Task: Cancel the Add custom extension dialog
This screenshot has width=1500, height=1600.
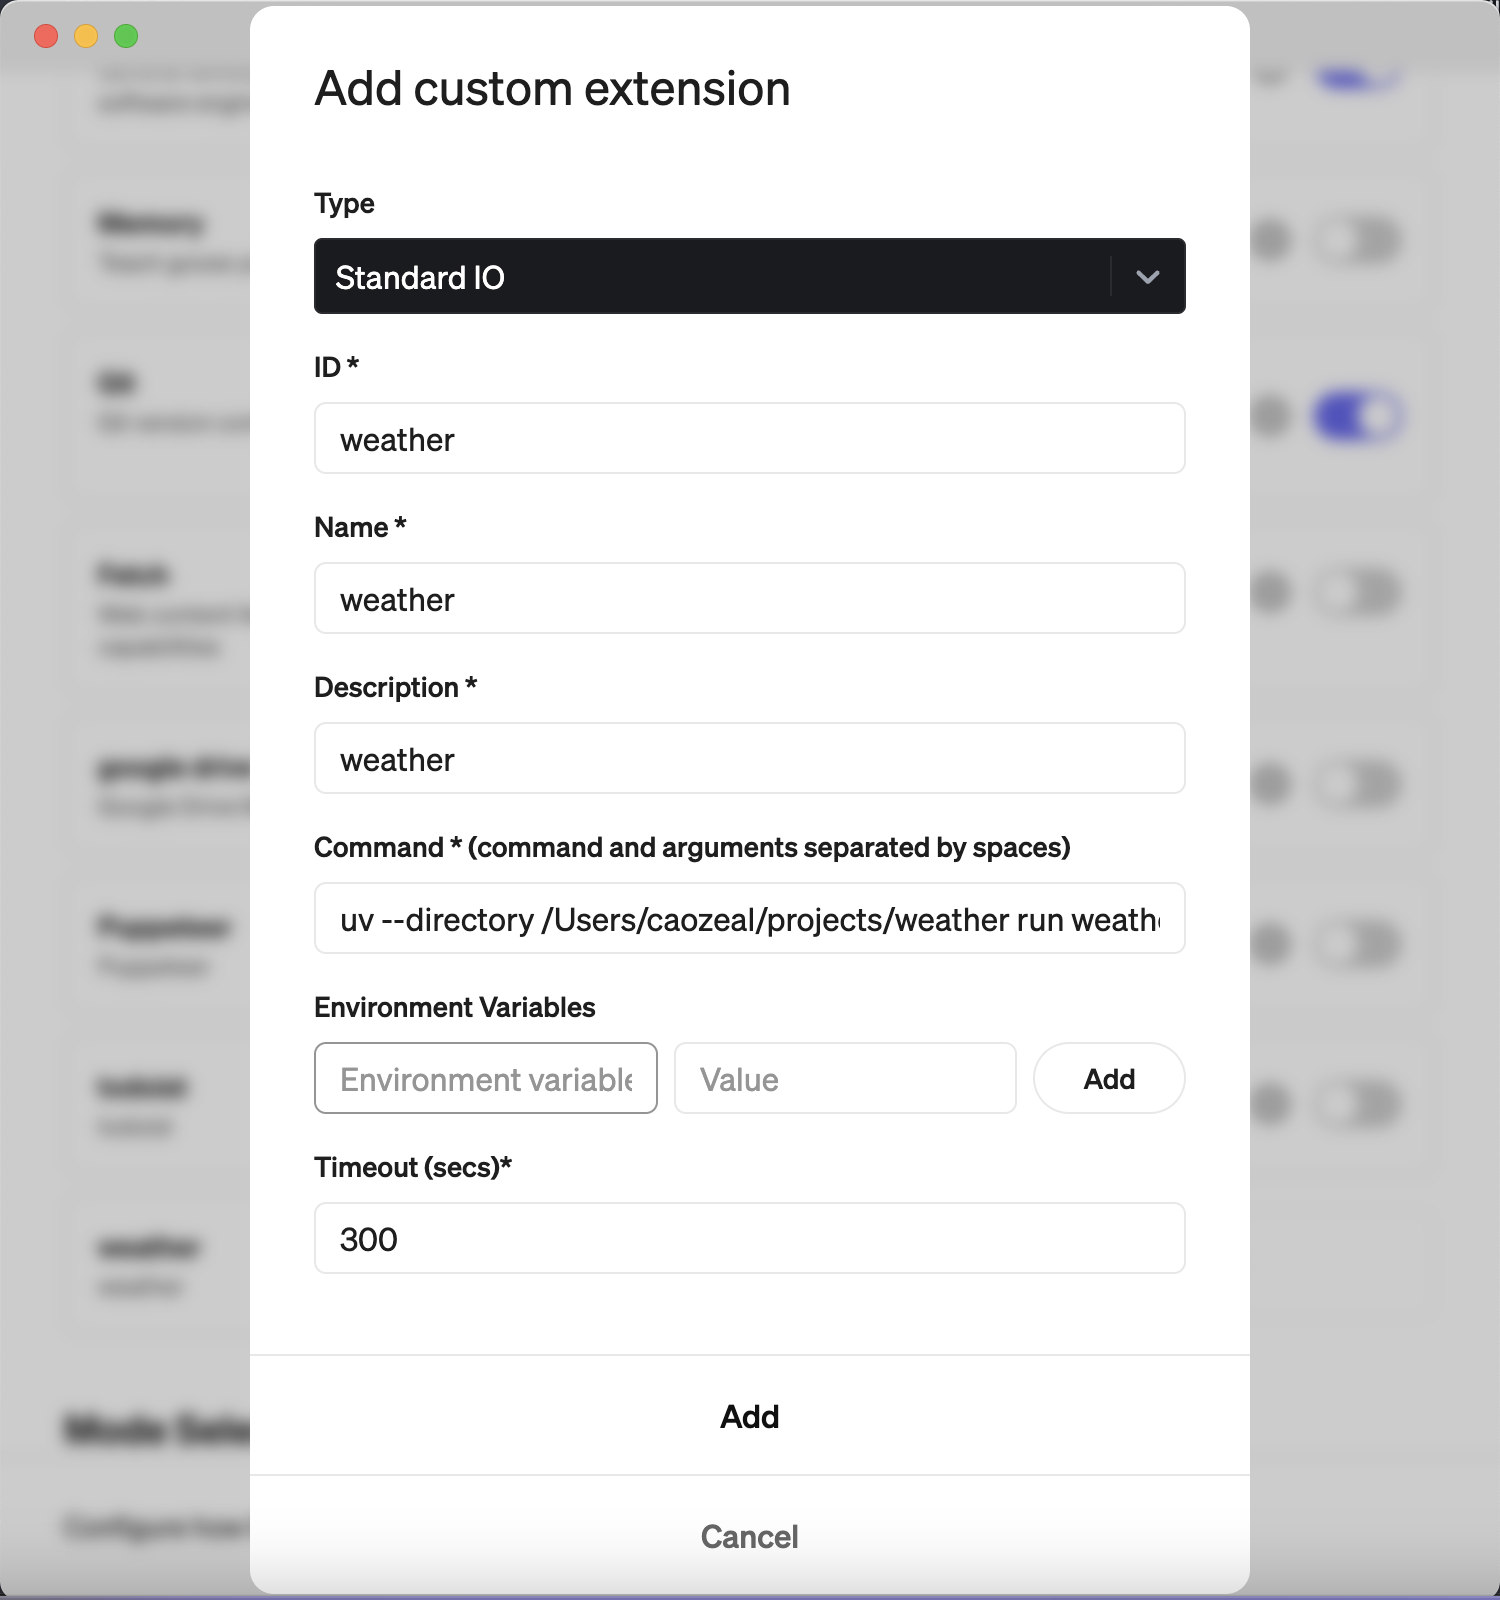Action: [x=749, y=1537]
